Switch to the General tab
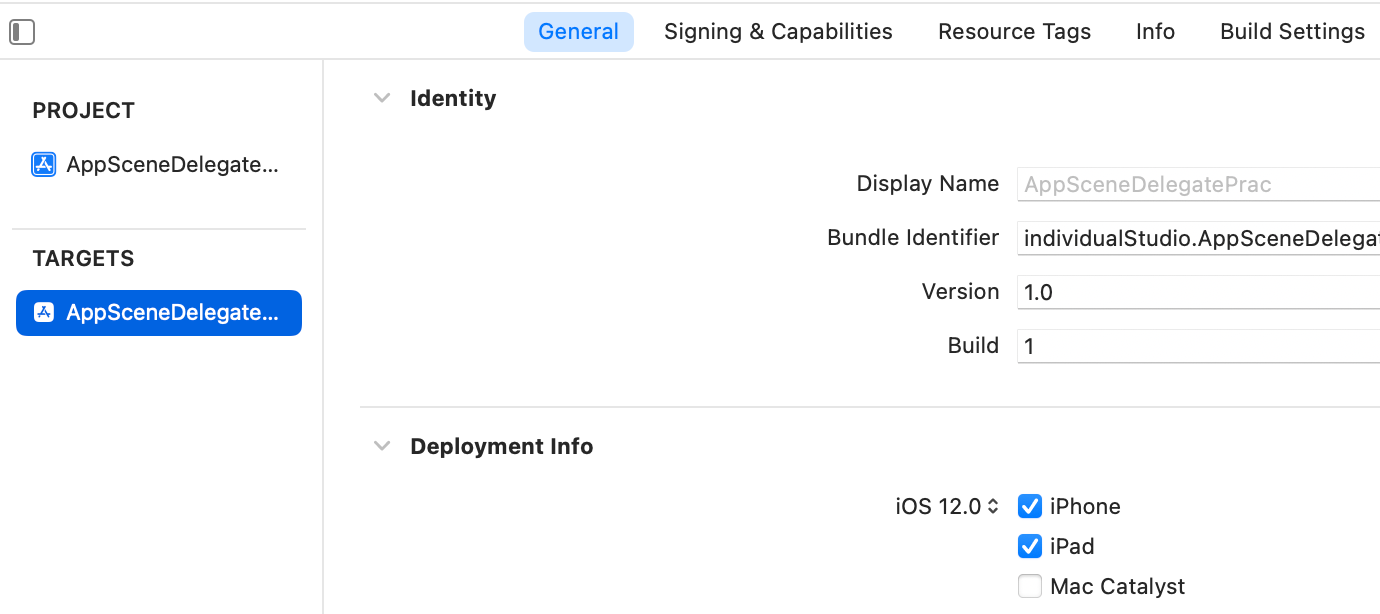 (x=579, y=31)
